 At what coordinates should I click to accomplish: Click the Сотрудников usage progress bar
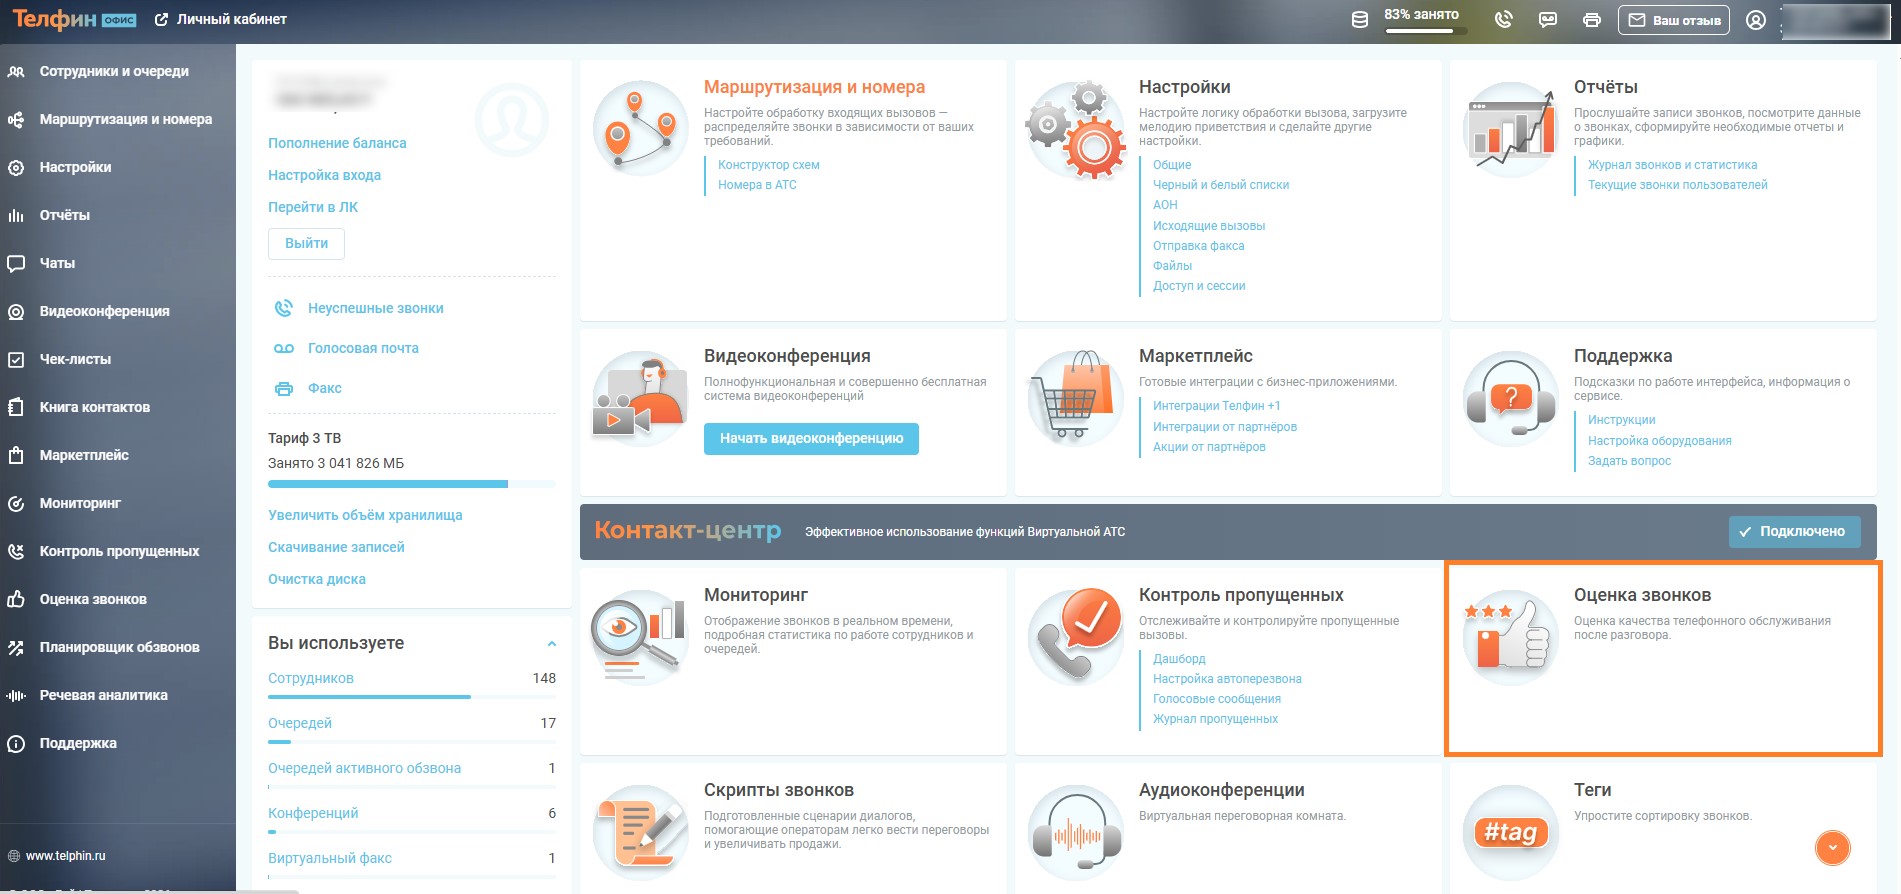click(x=412, y=697)
